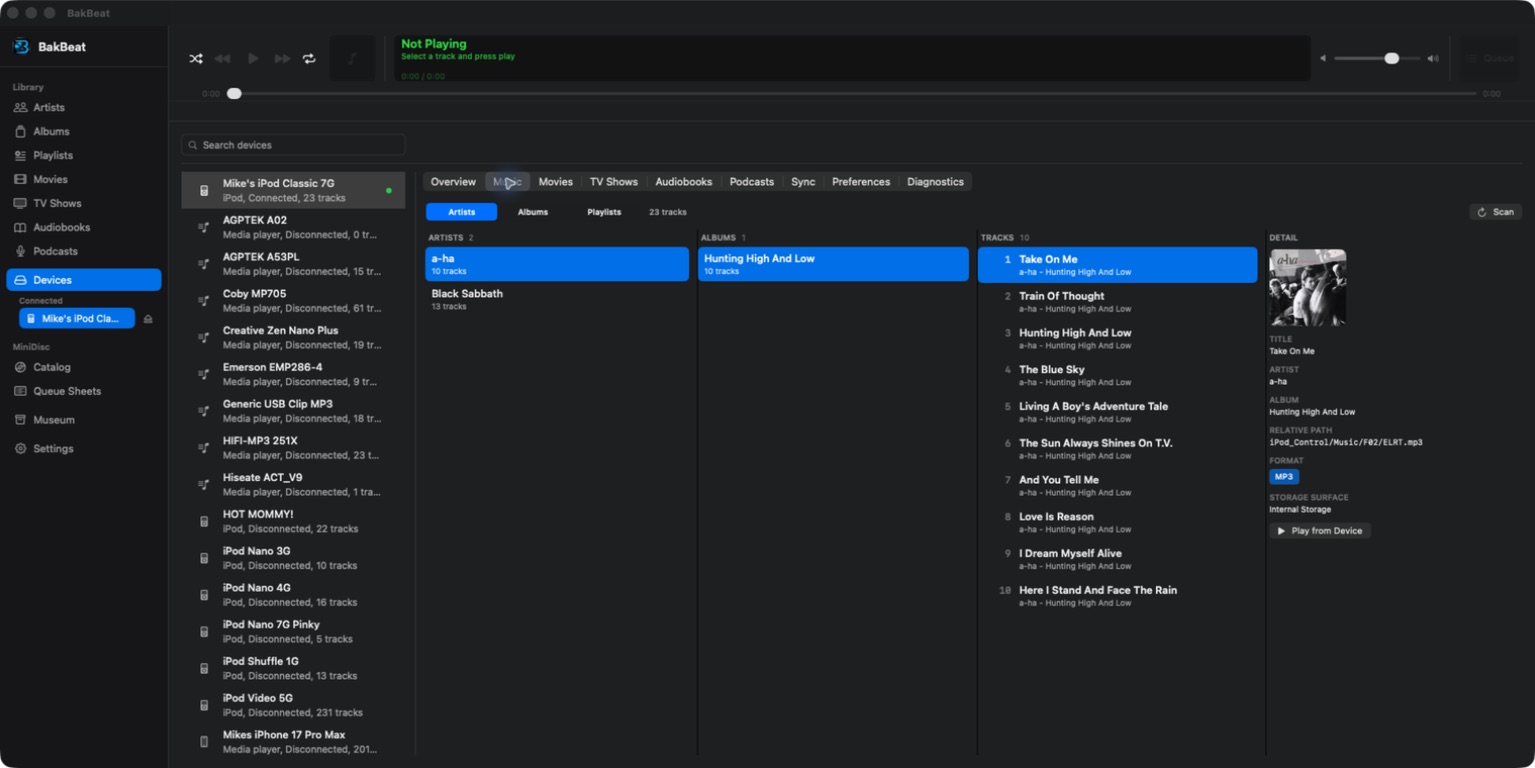Click the music note artwork placeholder
The width and height of the screenshot is (1535, 768).
point(352,59)
